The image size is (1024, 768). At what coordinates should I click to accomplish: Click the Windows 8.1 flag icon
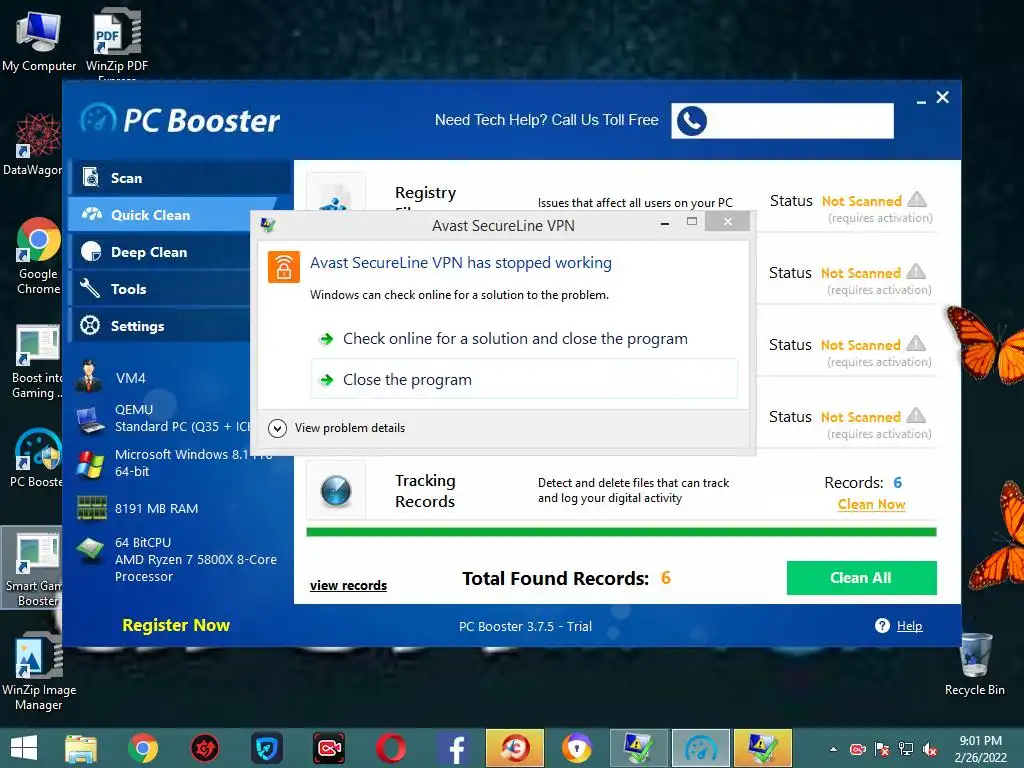(89, 463)
